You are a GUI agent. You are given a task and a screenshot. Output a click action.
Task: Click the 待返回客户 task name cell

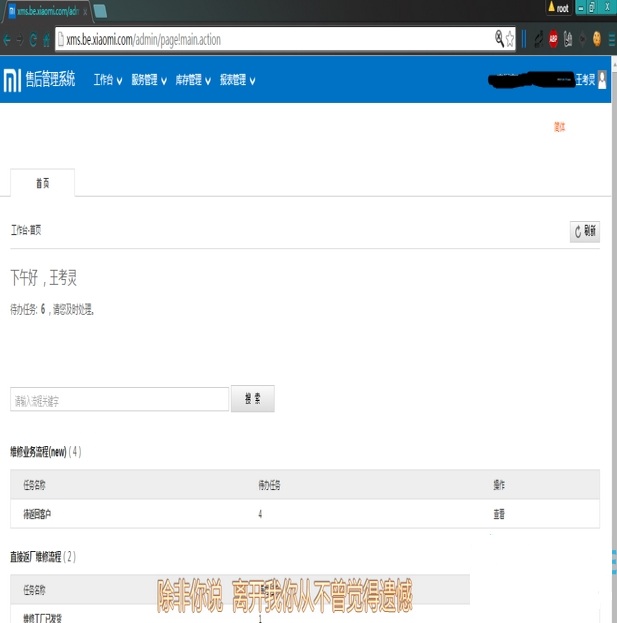[x=37, y=515]
